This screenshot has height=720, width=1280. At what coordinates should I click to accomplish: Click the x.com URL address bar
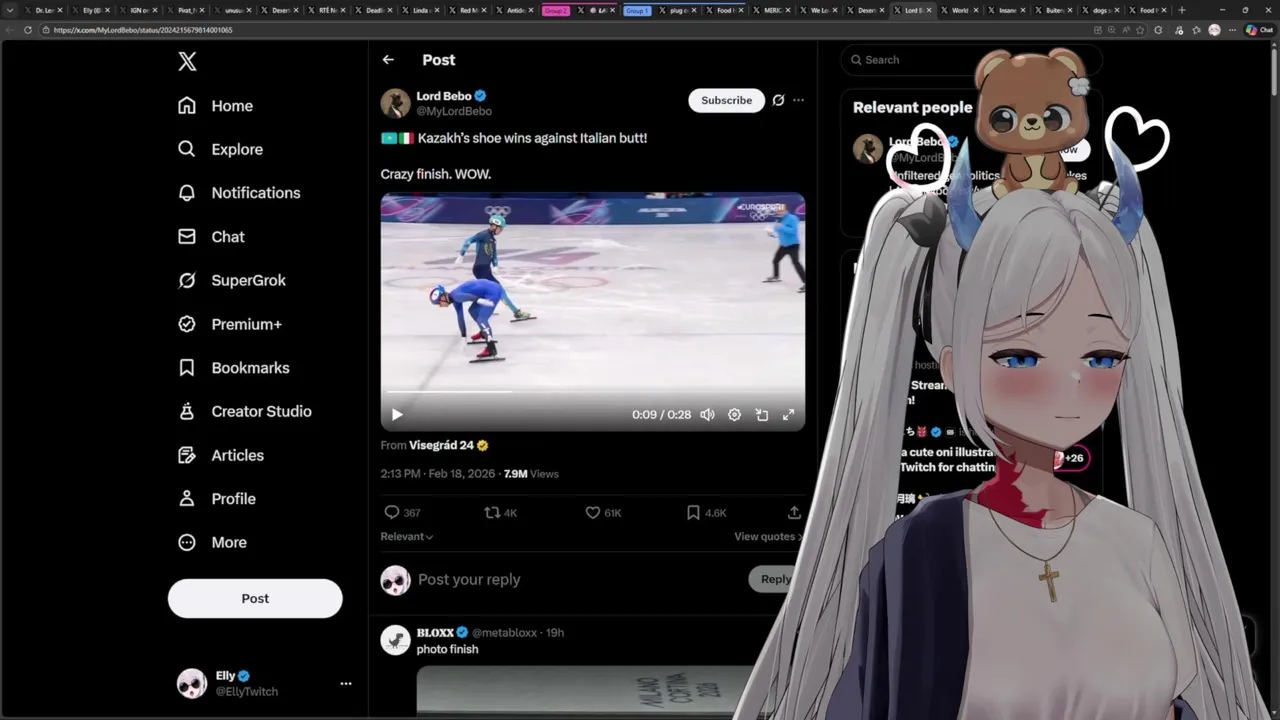click(560, 30)
